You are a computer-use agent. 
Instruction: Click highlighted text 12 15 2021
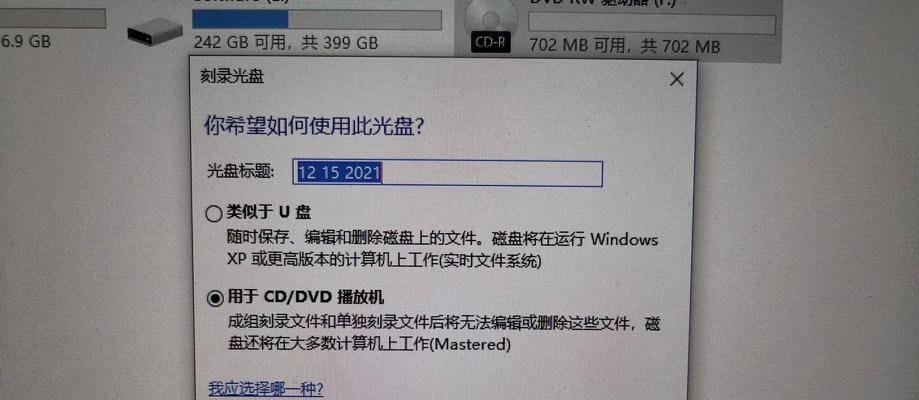[339, 173]
